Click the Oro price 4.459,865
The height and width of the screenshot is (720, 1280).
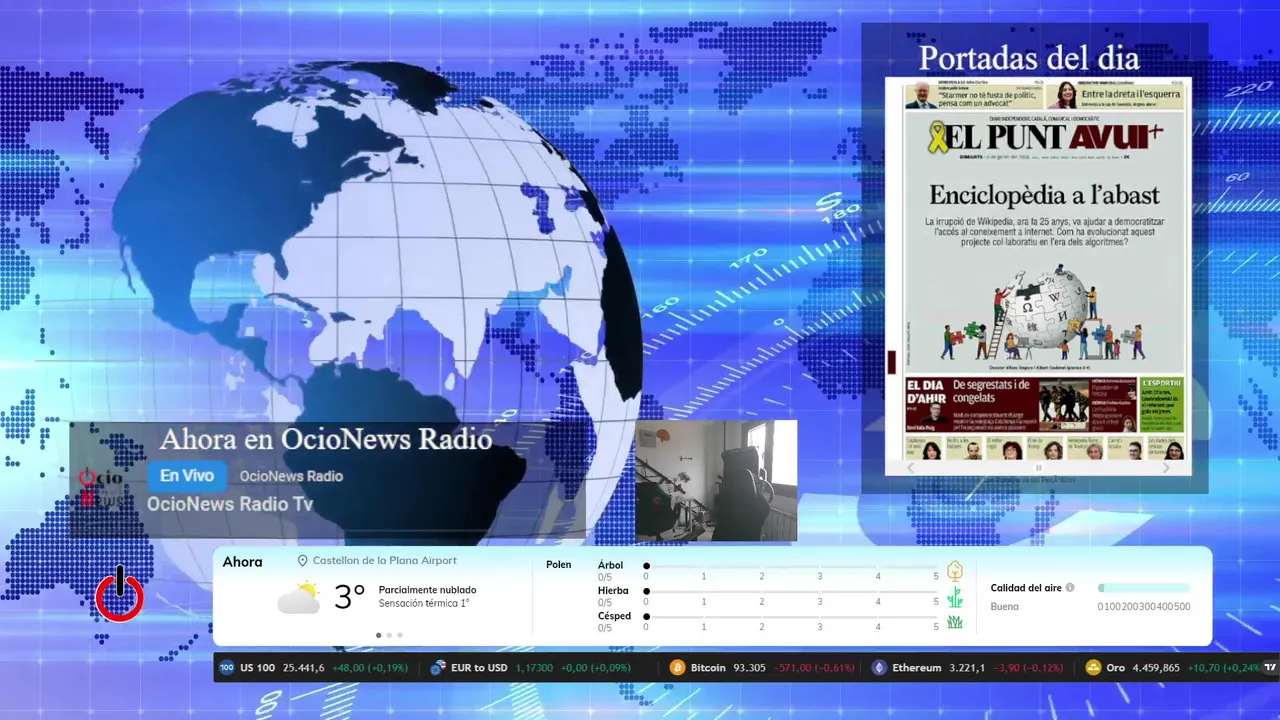pos(1156,667)
